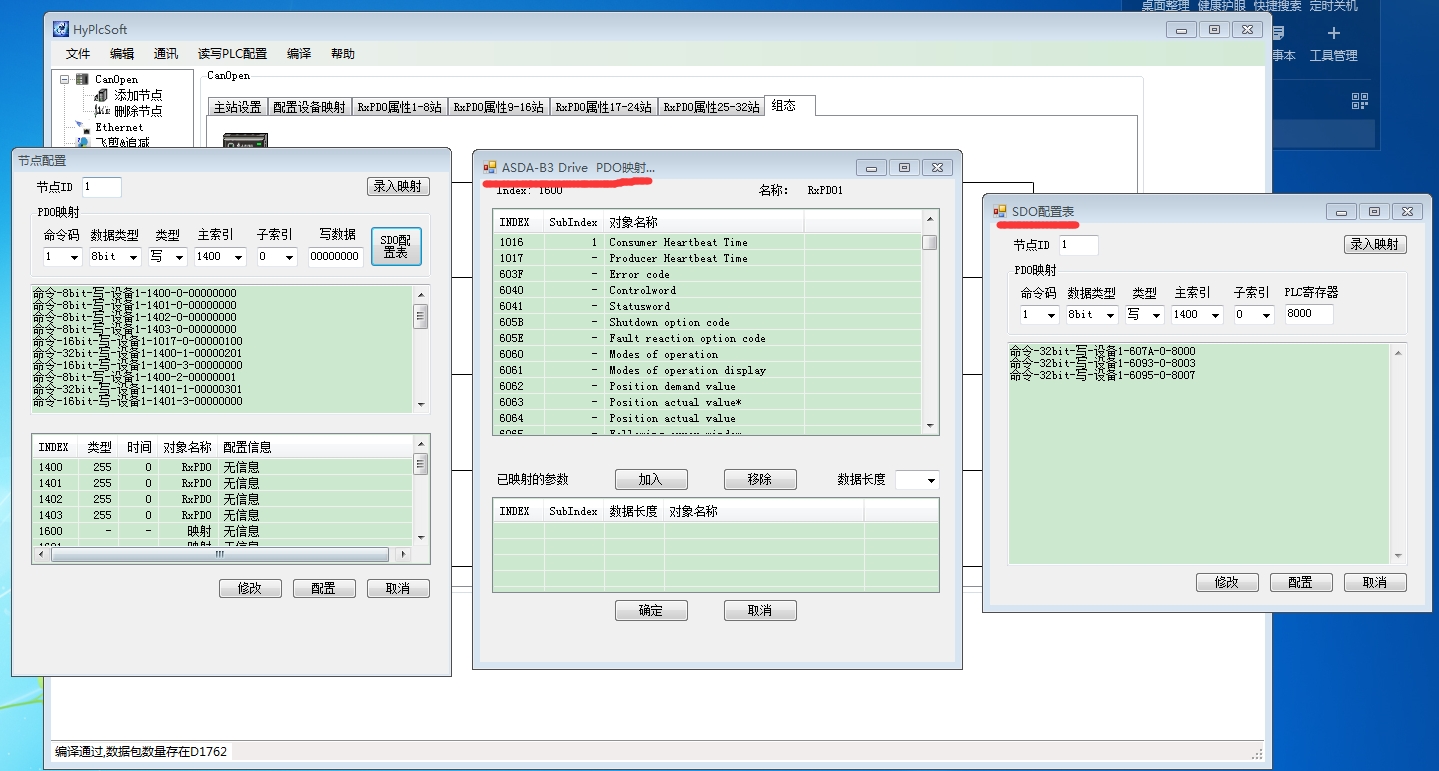Click the 添加节点 add node icon

point(101,95)
